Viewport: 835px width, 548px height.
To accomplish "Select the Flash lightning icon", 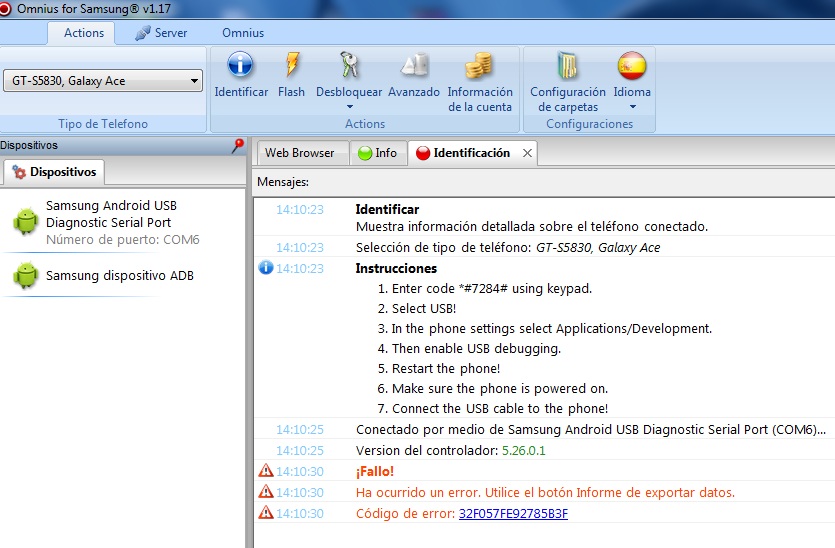I will click(292, 64).
